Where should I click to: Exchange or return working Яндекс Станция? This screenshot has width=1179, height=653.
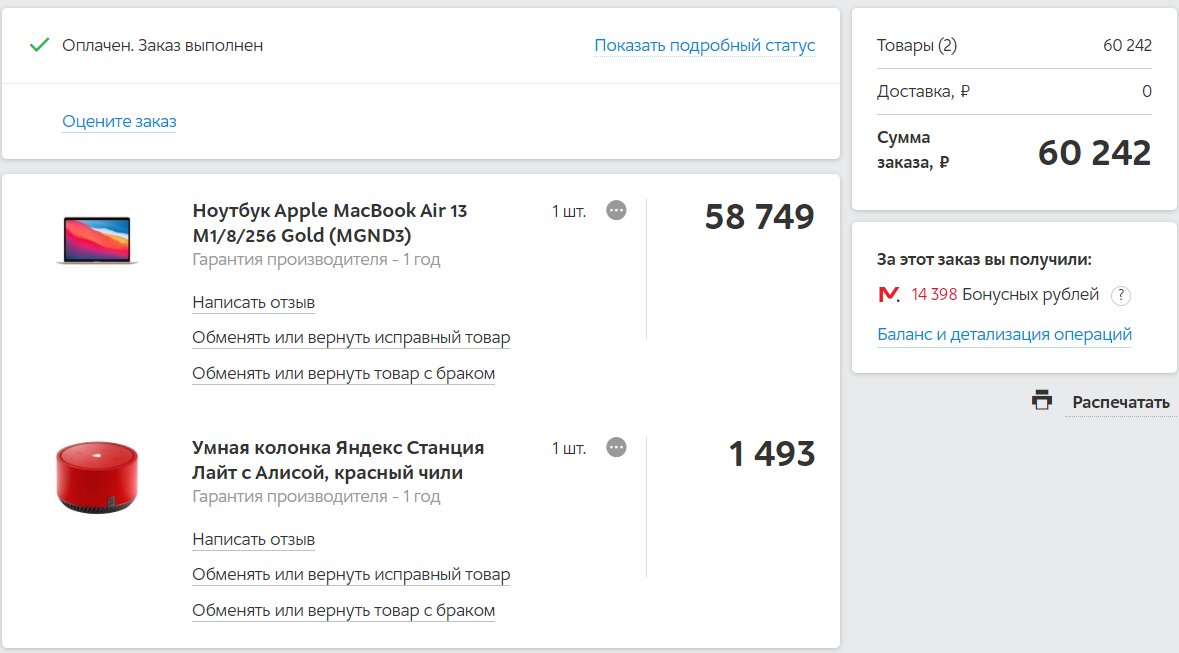351,575
